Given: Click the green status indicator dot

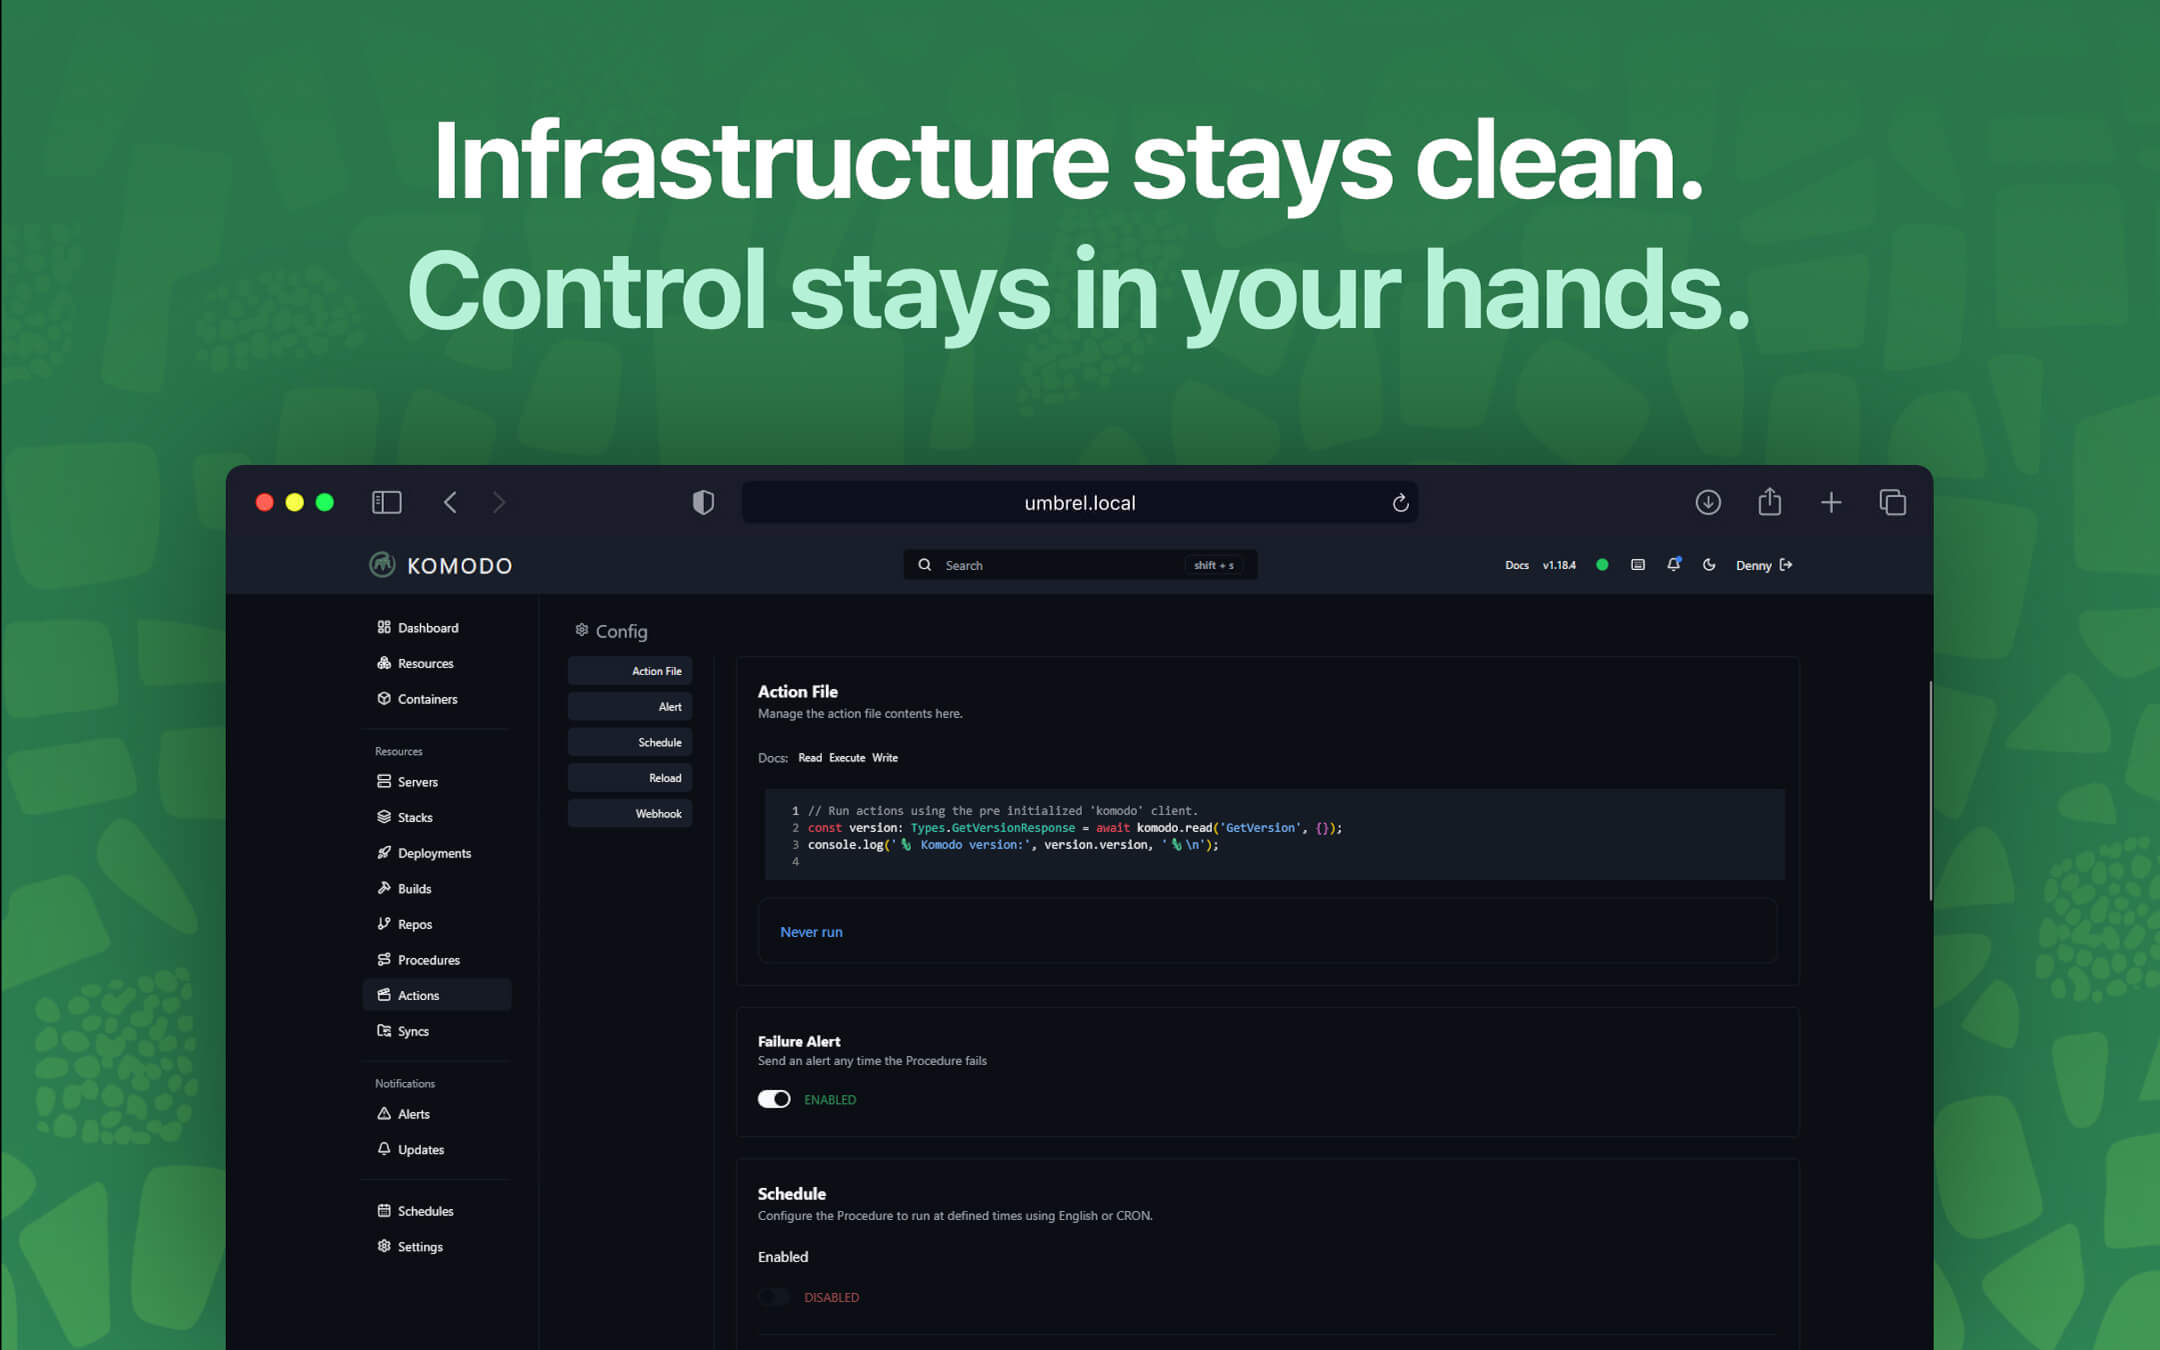Looking at the screenshot, I should [1602, 564].
